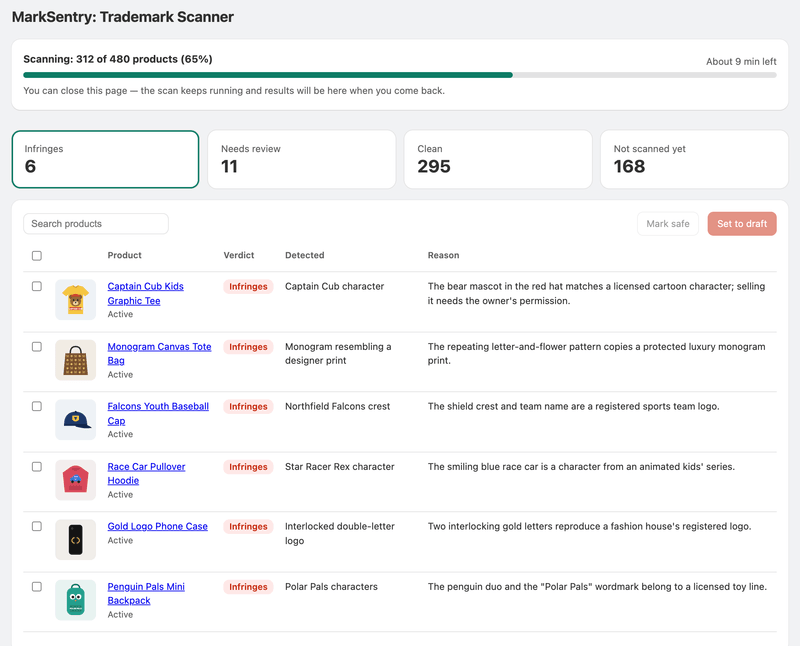Select the Captain Cub Kids Graphic Tee row checkbox
Screen dimensions: 800x646
click(37, 286)
